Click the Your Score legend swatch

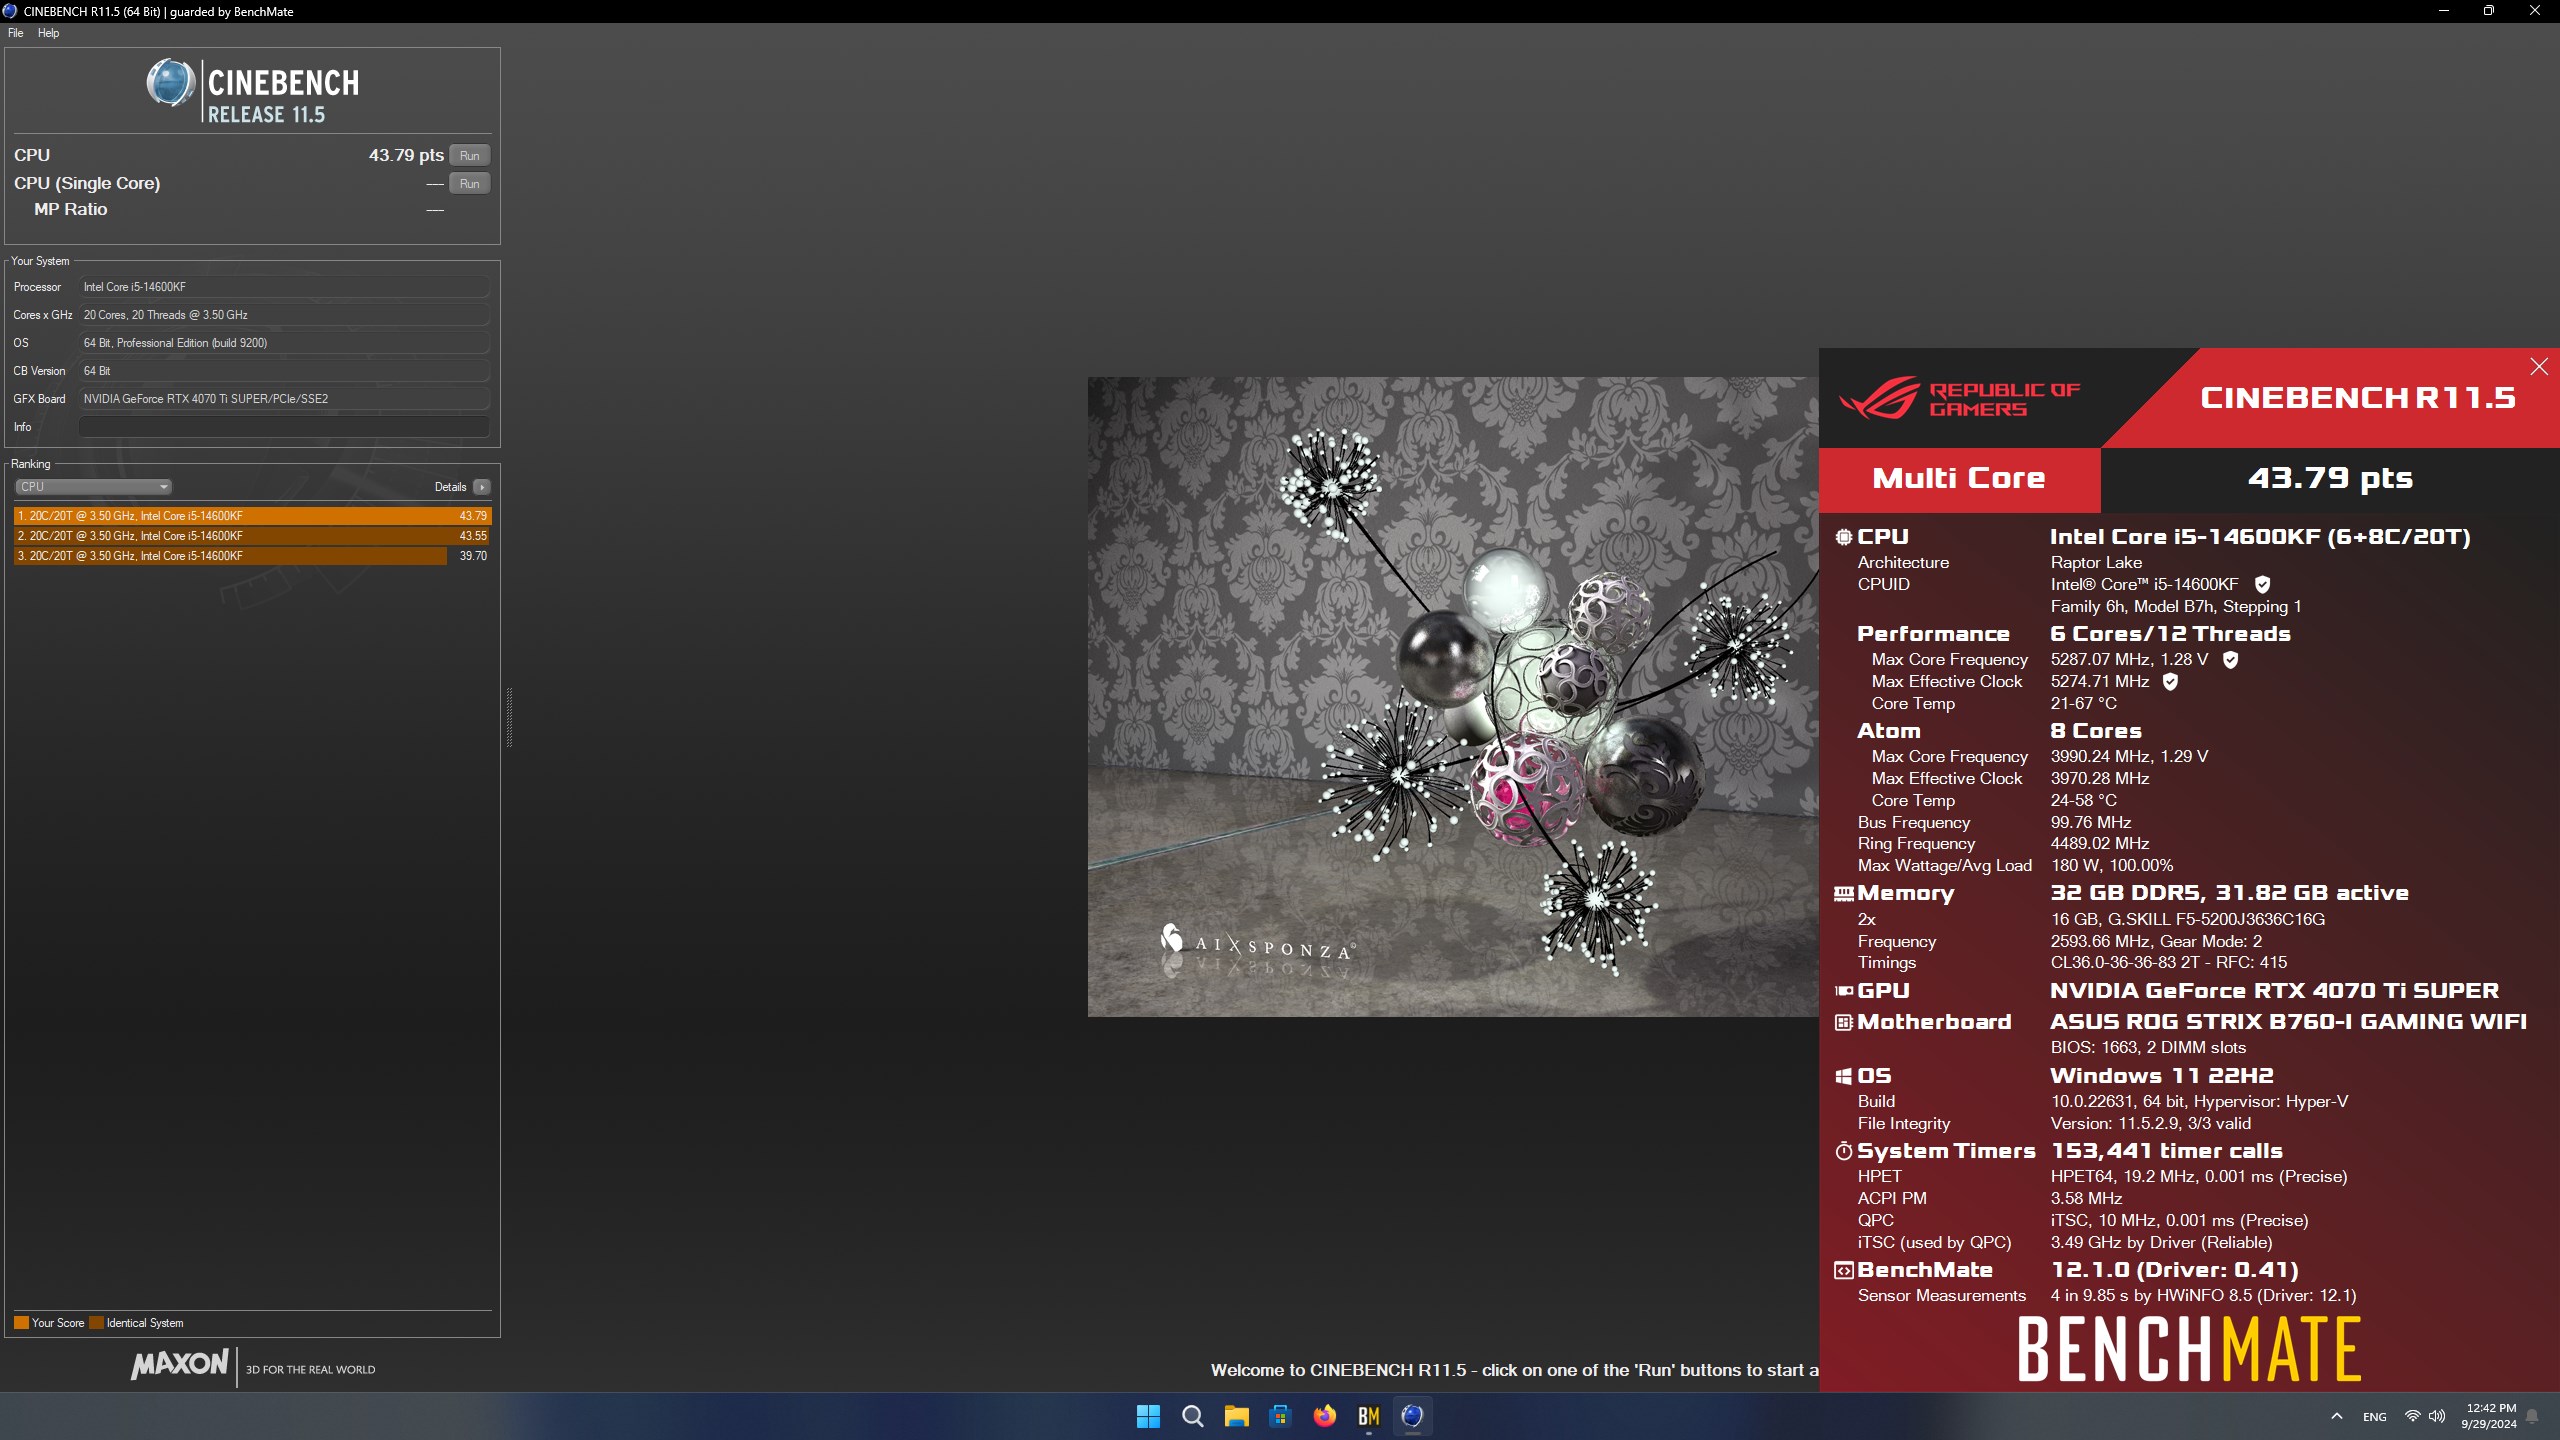(x=21, y=1323)
